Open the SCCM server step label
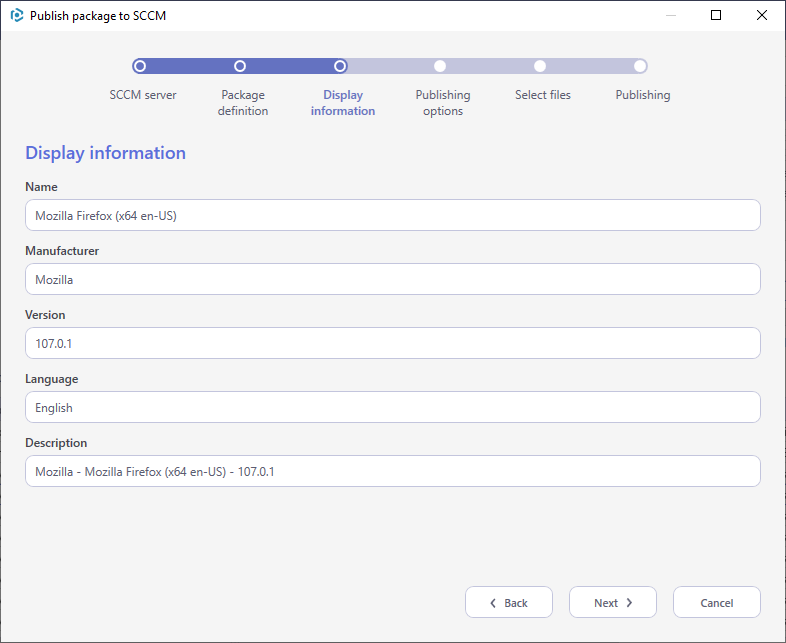This screenshot has width=786, height=643. 143,95
